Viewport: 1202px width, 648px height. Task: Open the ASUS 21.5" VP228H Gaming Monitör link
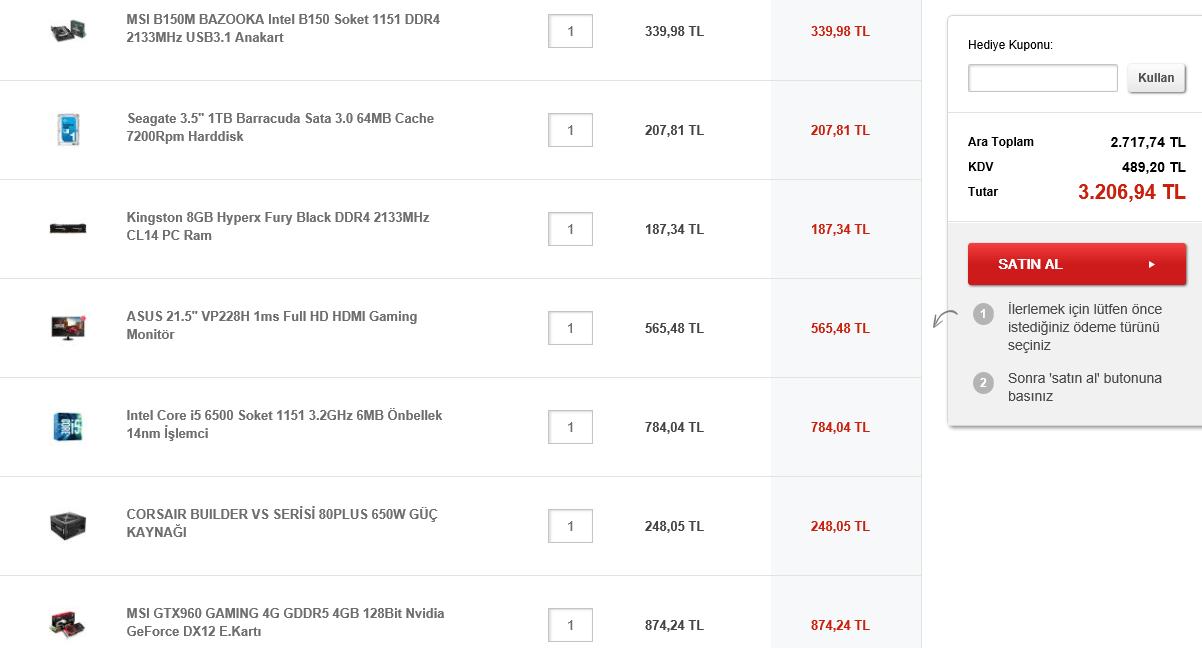[x=271, y=325]
